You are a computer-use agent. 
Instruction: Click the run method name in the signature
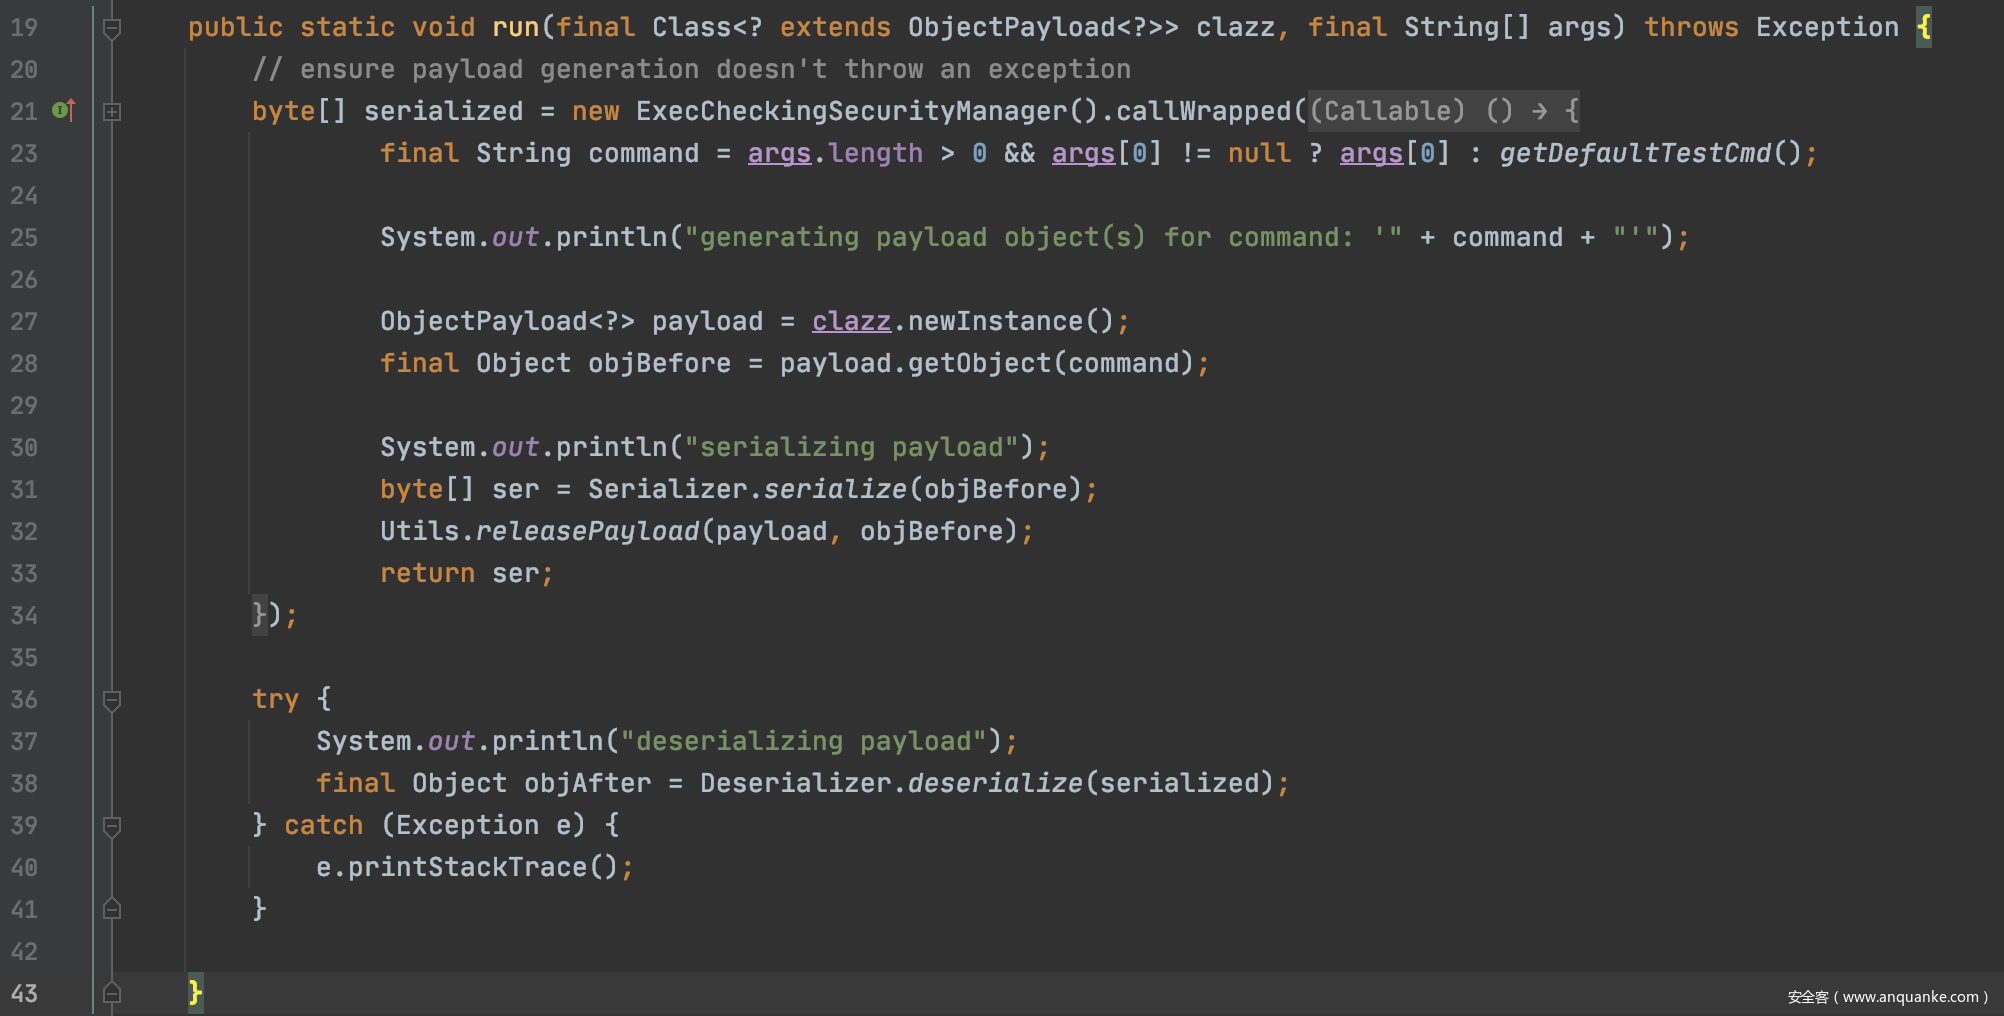tap(515, 28)
